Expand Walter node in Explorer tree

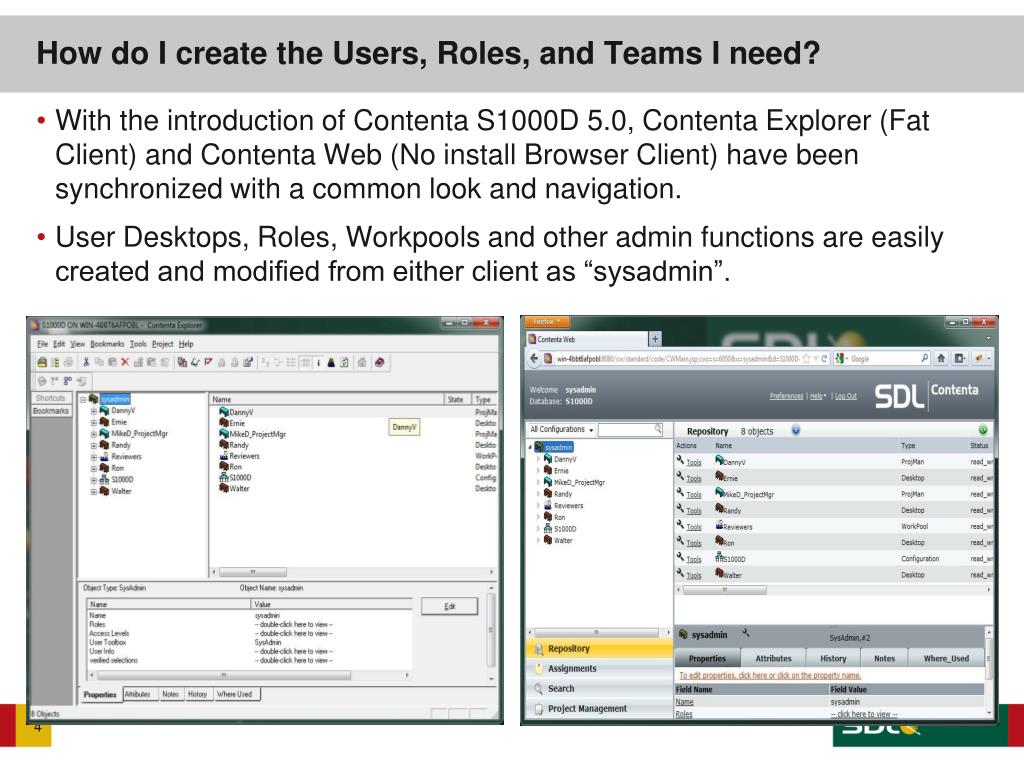pyautogui.click(x=93, y=491)
